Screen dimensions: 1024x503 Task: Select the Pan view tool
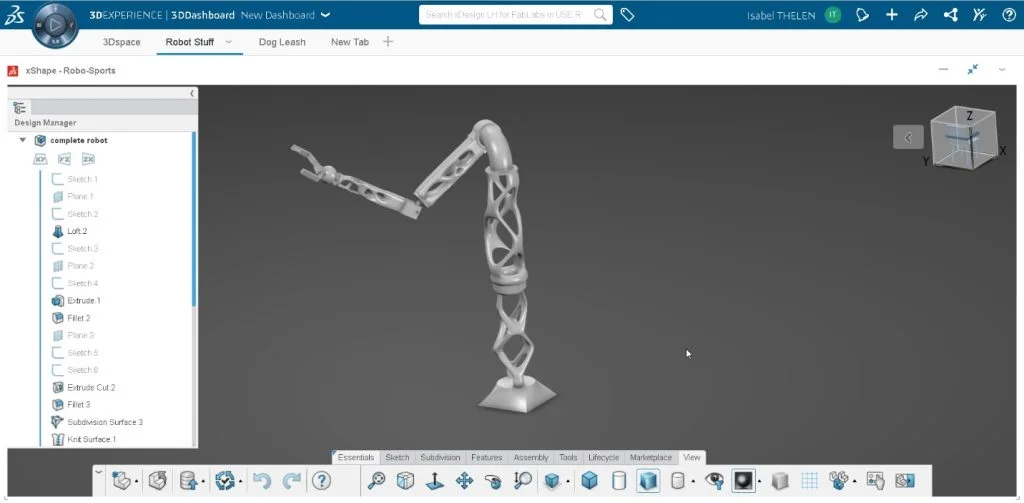coord(464,481)
